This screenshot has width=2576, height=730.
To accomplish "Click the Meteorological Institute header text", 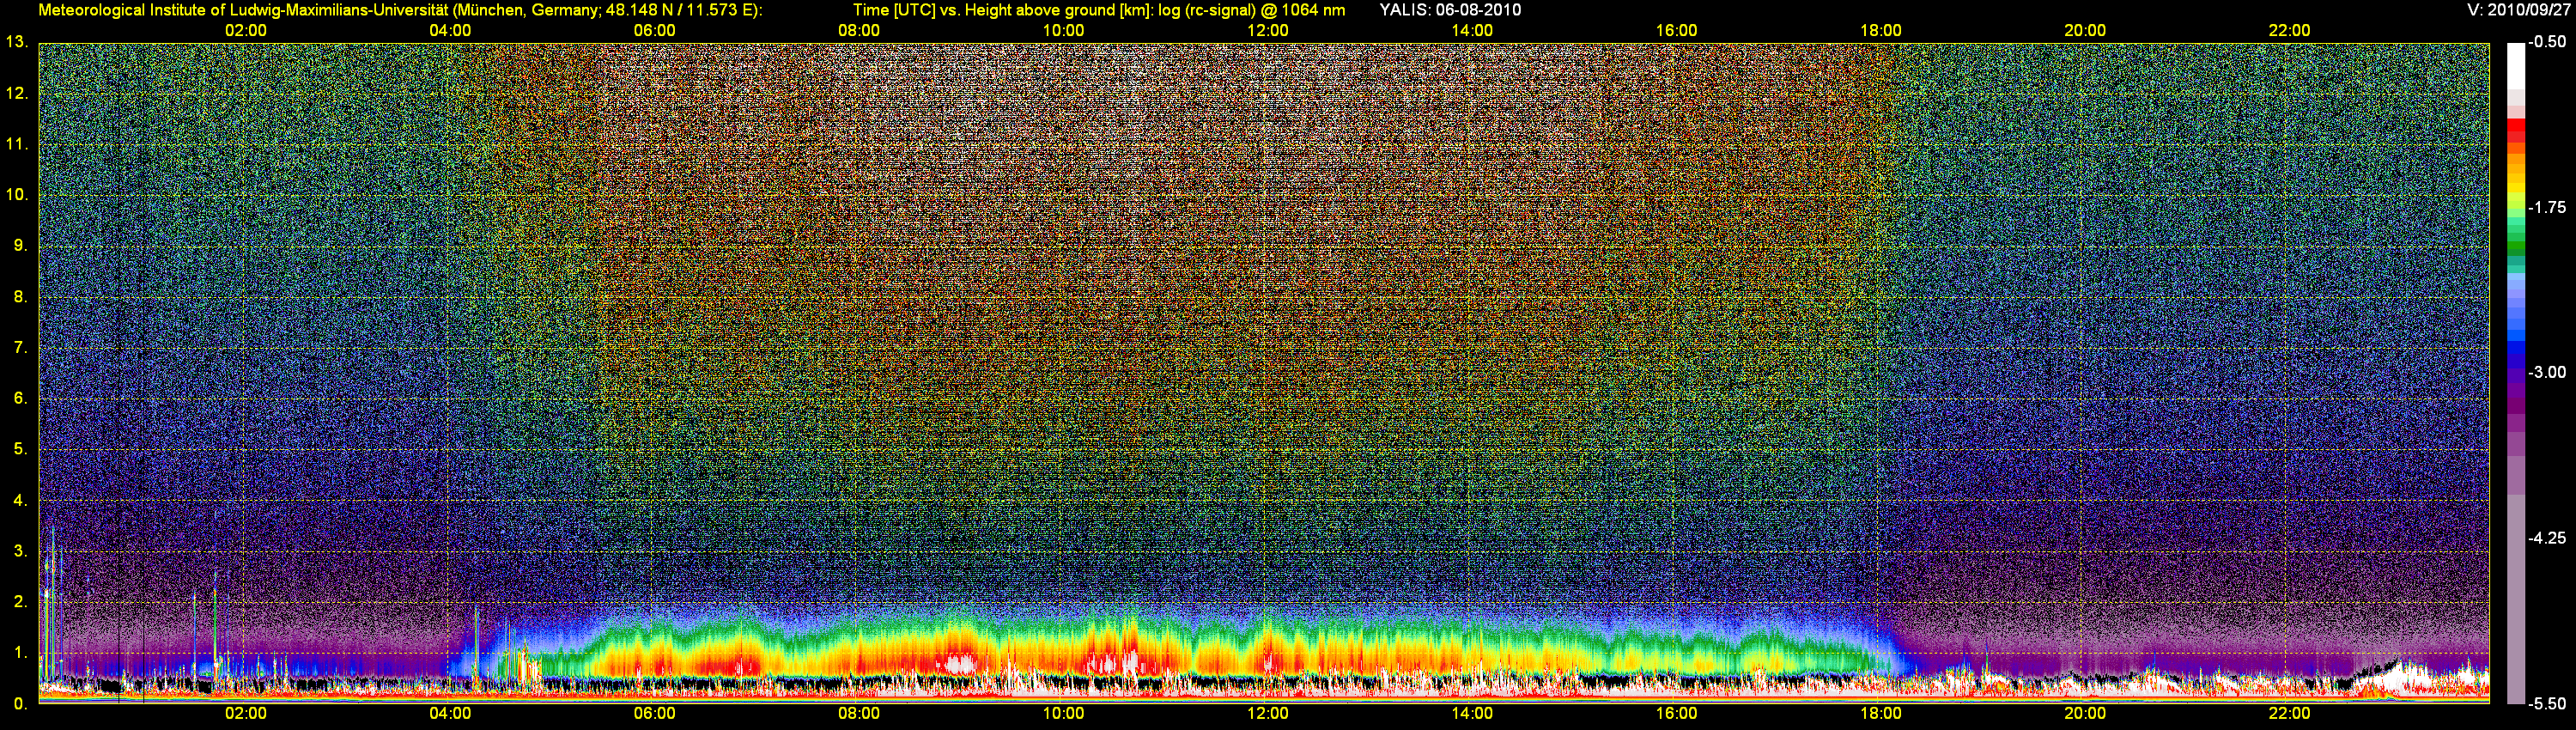I will [400, 10].
